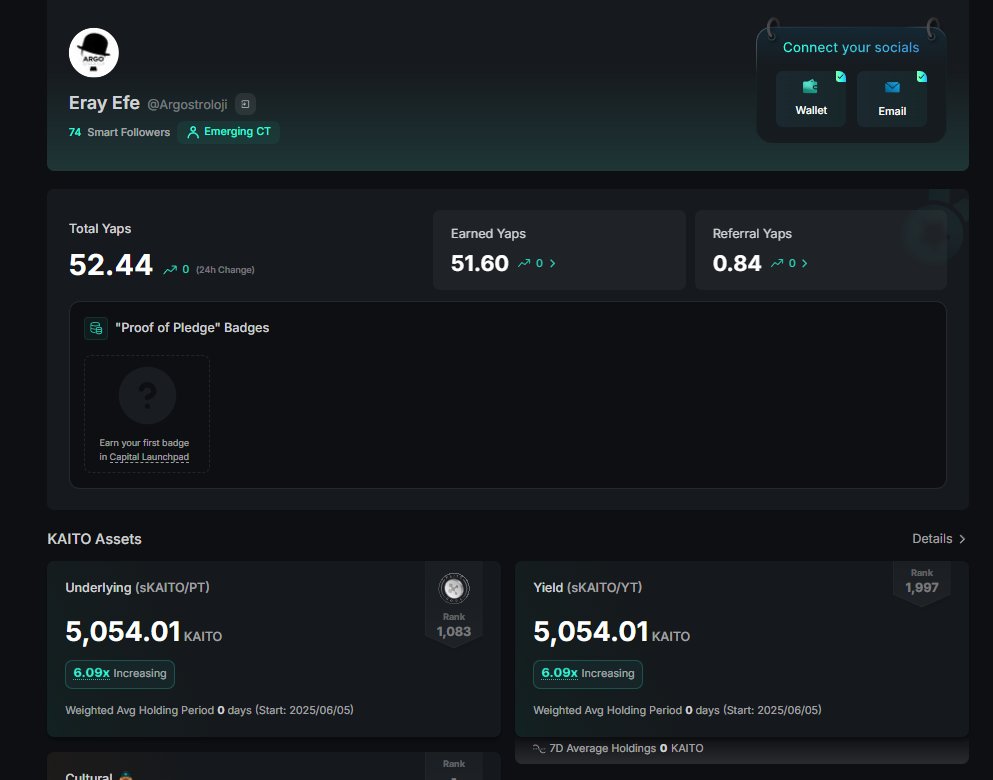Click the trend arrow next to Total Yaps

tap(170, 270)
